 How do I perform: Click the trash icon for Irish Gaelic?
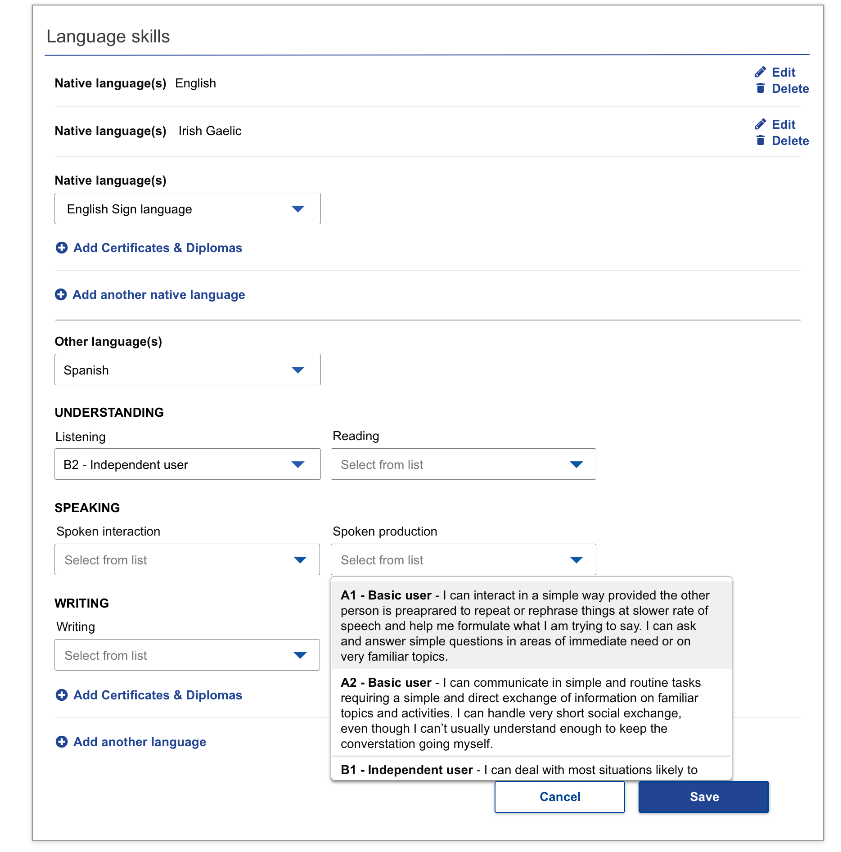coord(760,140)
